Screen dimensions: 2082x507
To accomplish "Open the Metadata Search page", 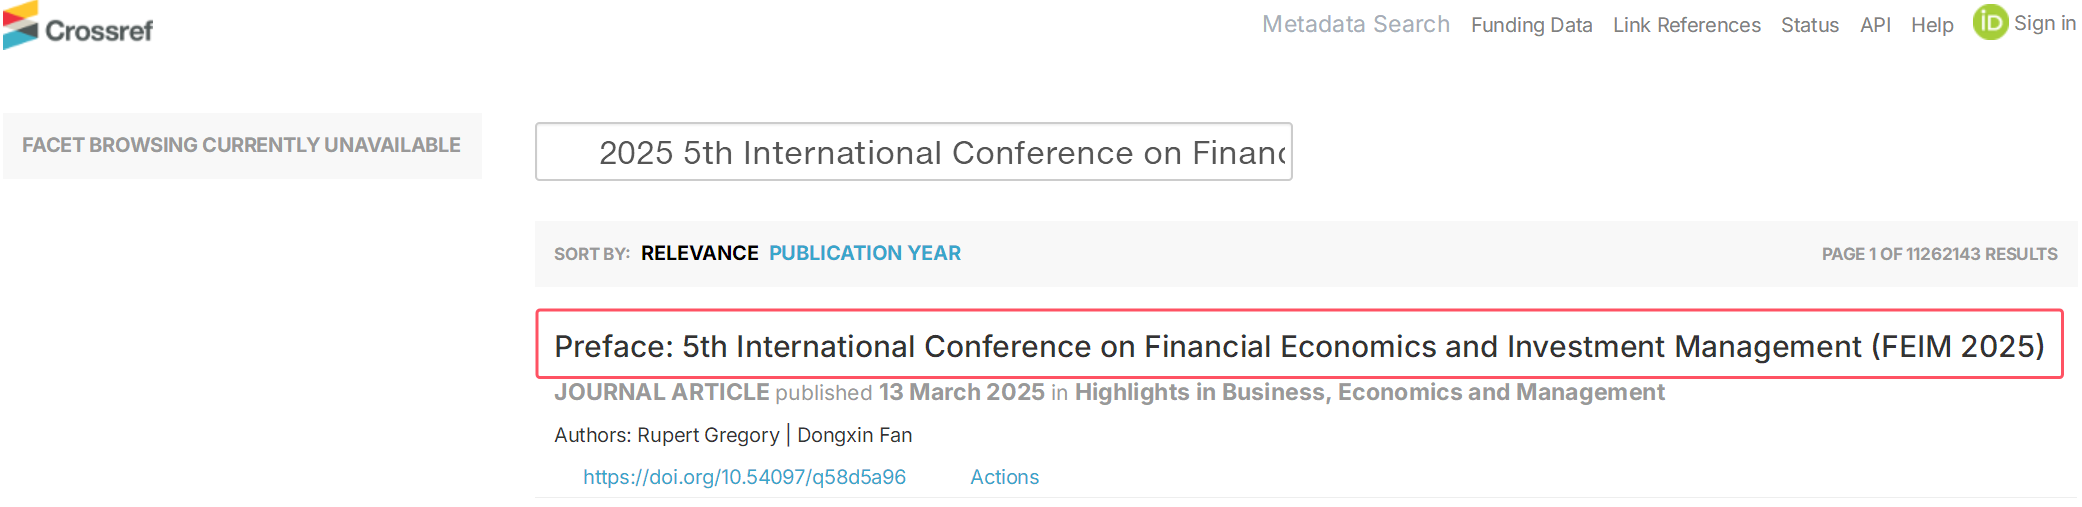I will 1355,24.
